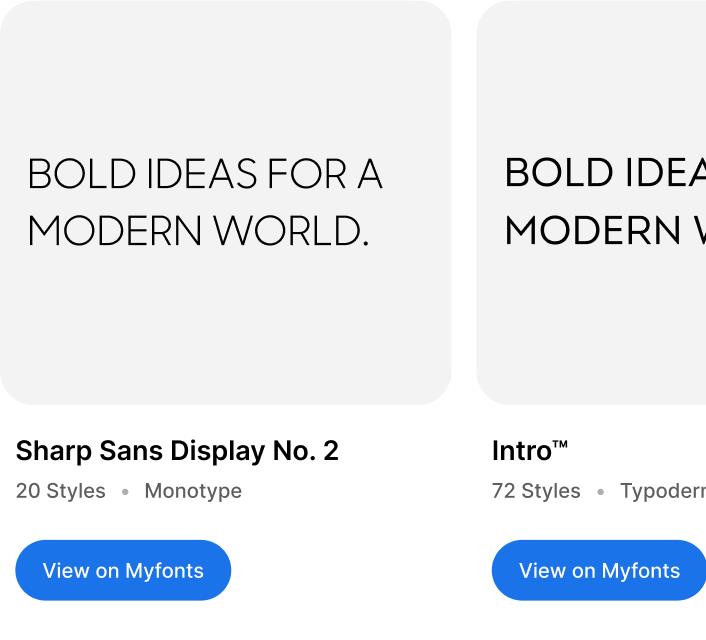
Task: Click dot separator after 72 Styles
Action: click(600, 492)
